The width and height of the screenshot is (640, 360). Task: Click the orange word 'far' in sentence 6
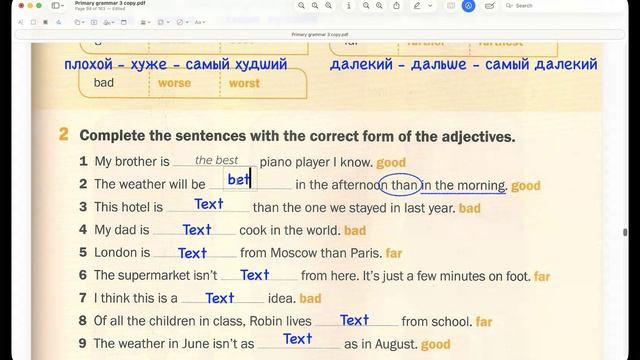[x=542, y=277]
